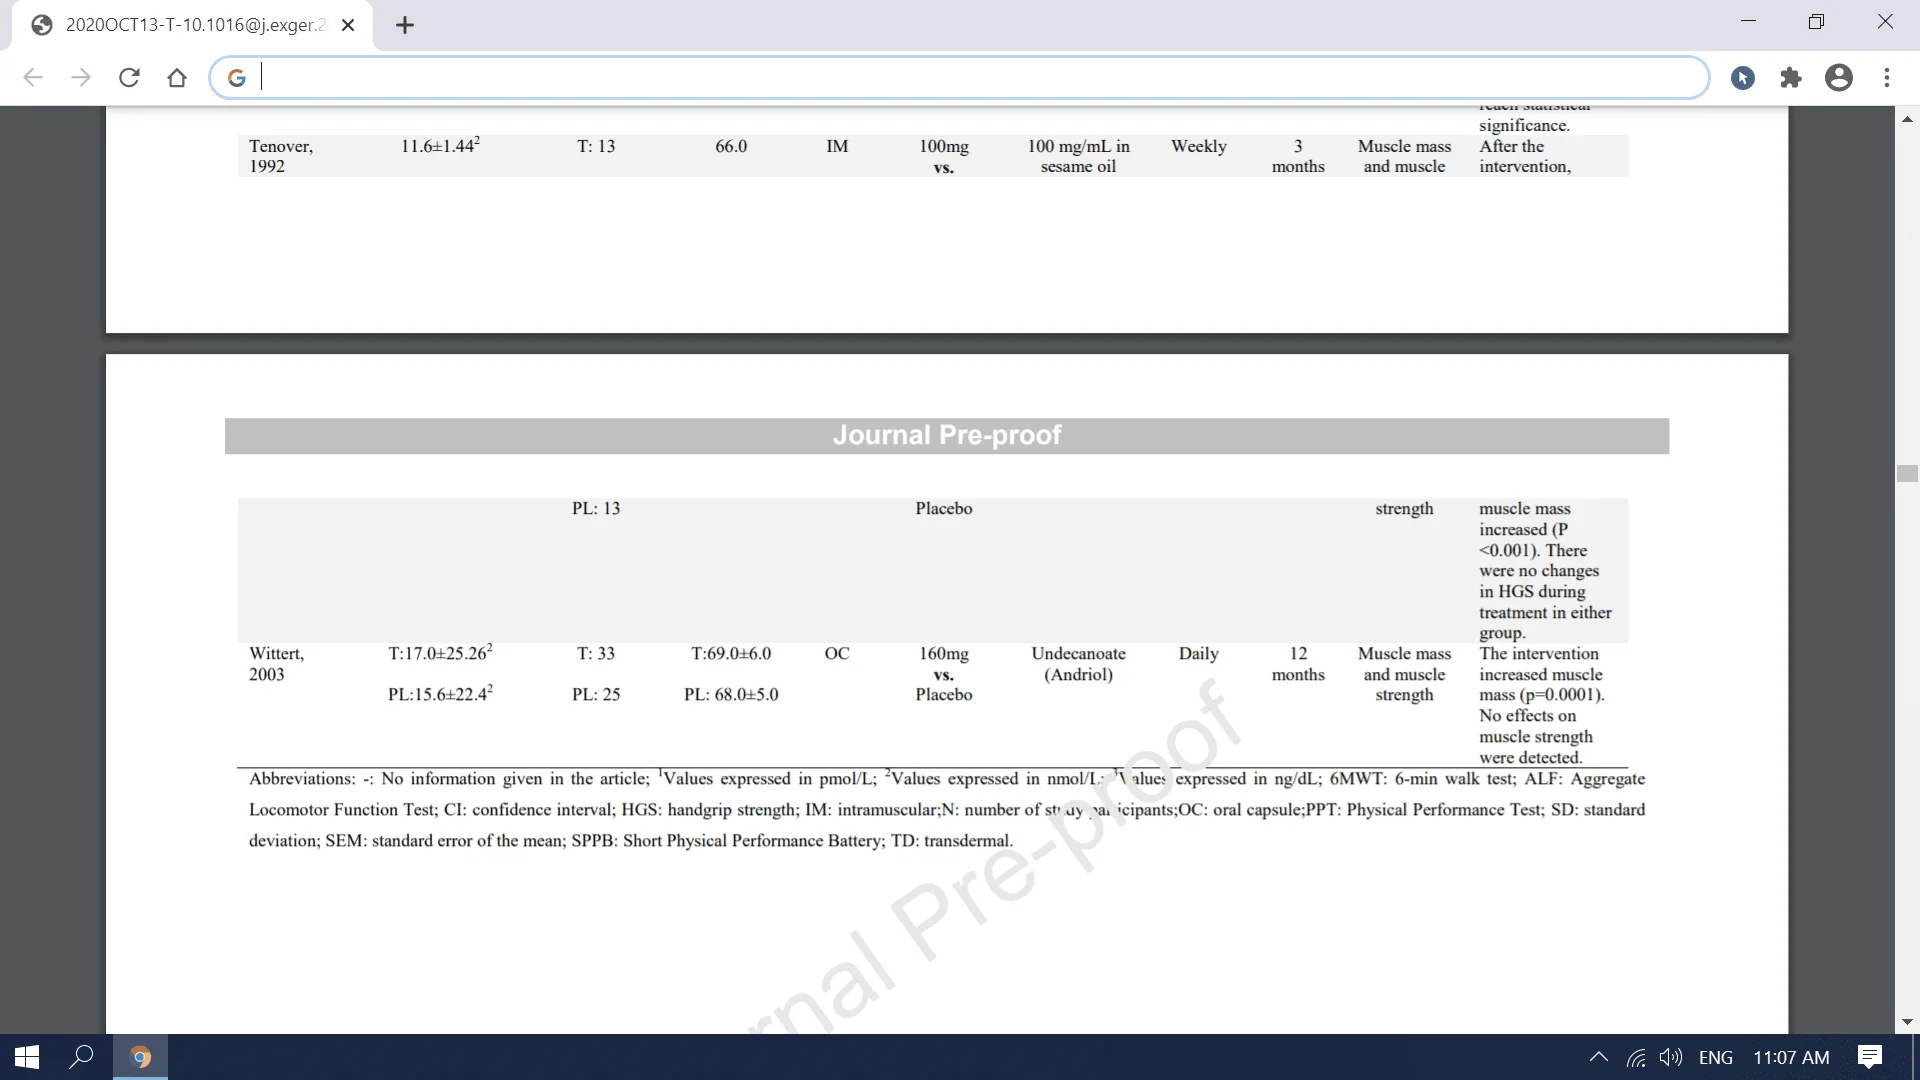This screenshot has height=1080, width=1920.
Task: Open the profile account icon
Action: click(1839, 78)
